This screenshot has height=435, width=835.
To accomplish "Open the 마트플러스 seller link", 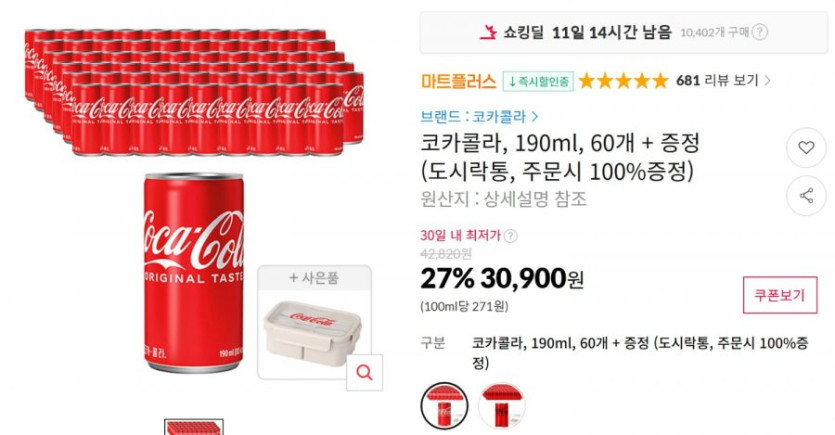I will coord(459,81).
